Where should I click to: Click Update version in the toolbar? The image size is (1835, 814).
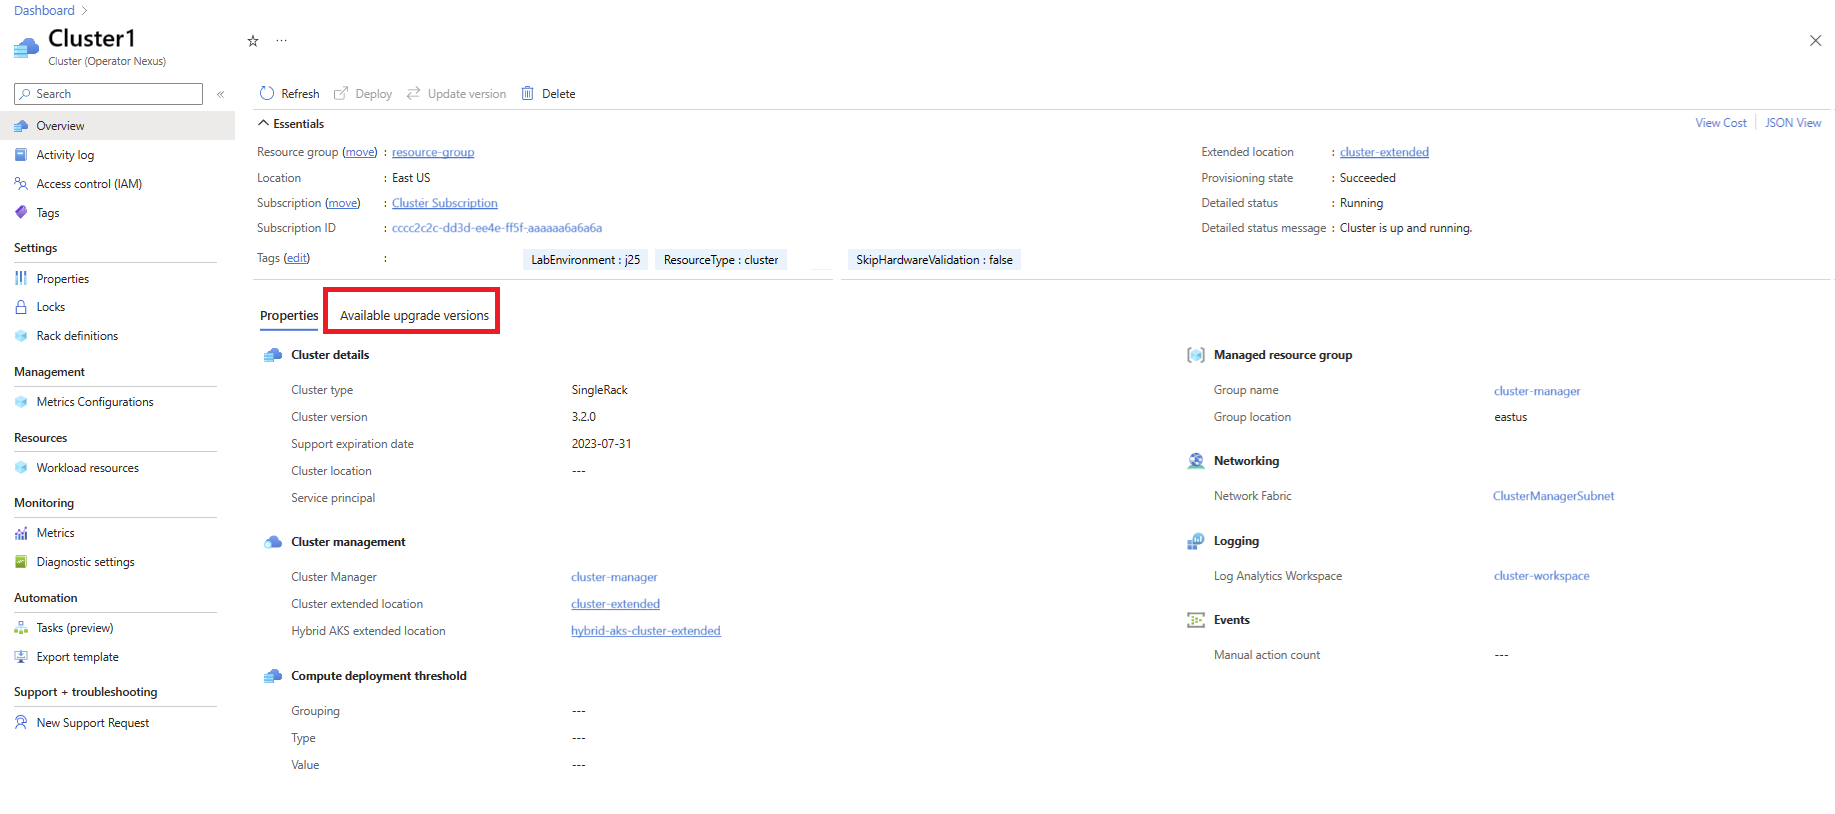(456, 94)
